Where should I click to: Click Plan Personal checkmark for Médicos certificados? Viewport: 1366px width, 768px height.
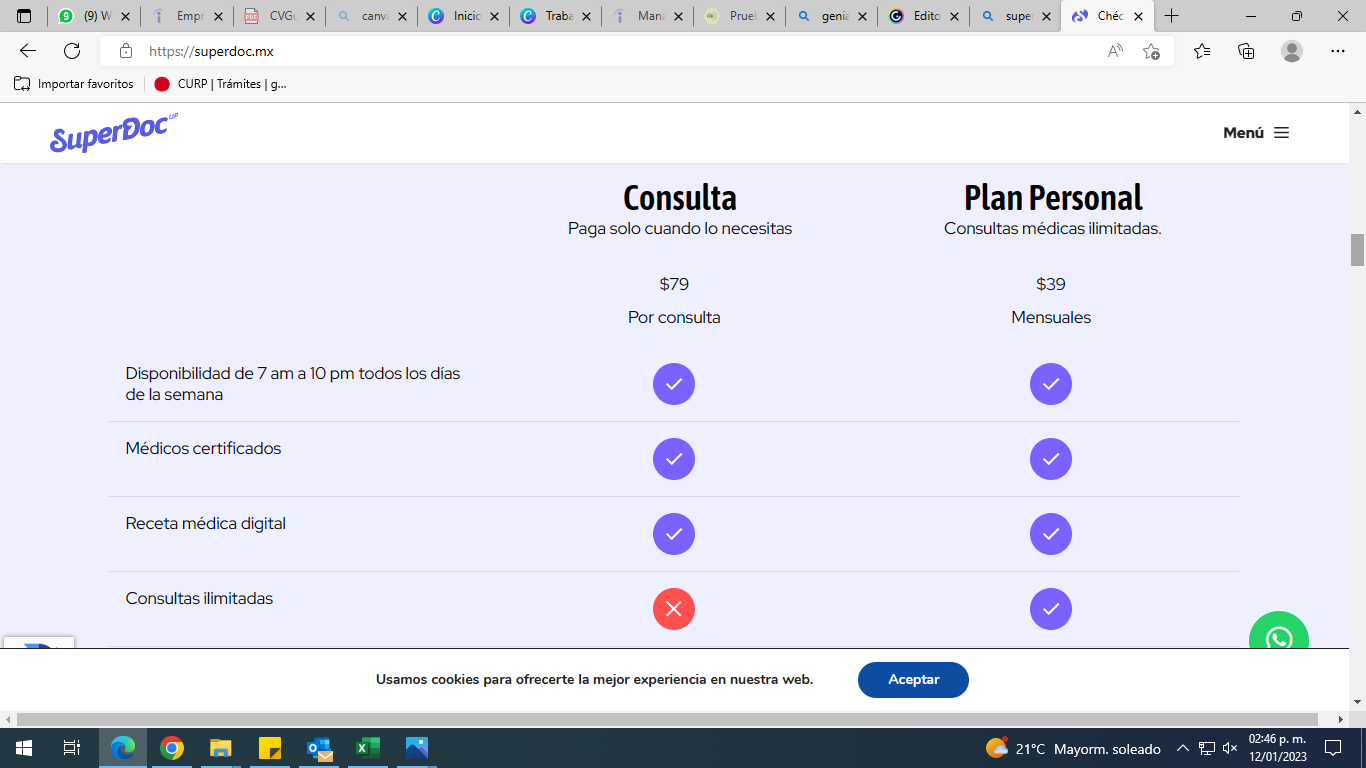(x=1050, y=459)
